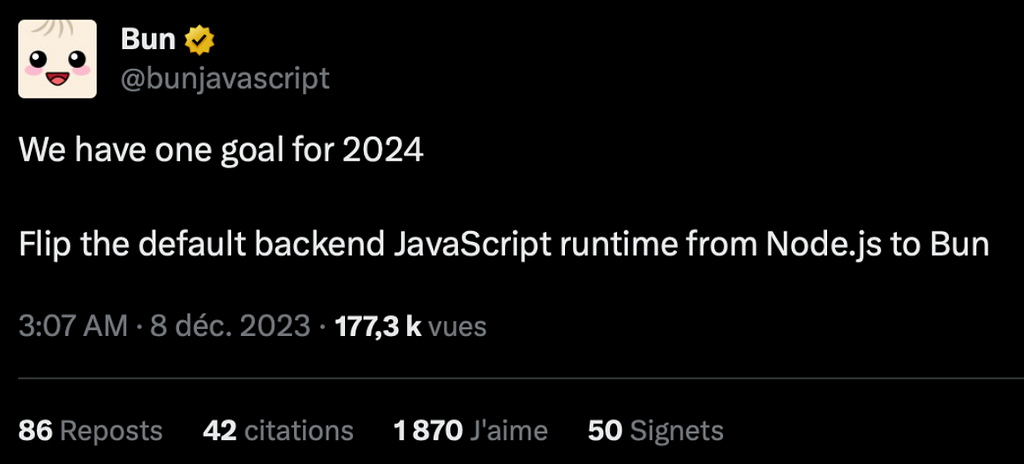Open the 3:07 AM timestamp link
The image size is (1024, 464).
tap(73, 325)
